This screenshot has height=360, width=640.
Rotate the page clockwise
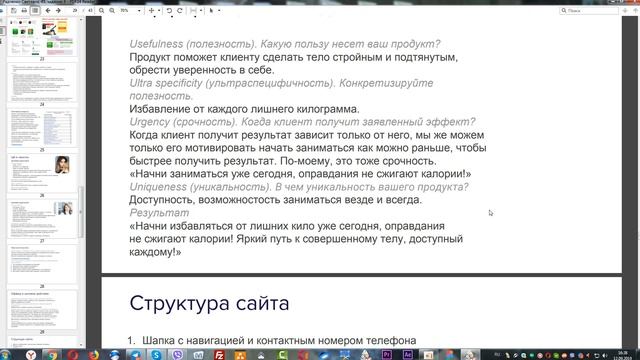coord(179,11)
